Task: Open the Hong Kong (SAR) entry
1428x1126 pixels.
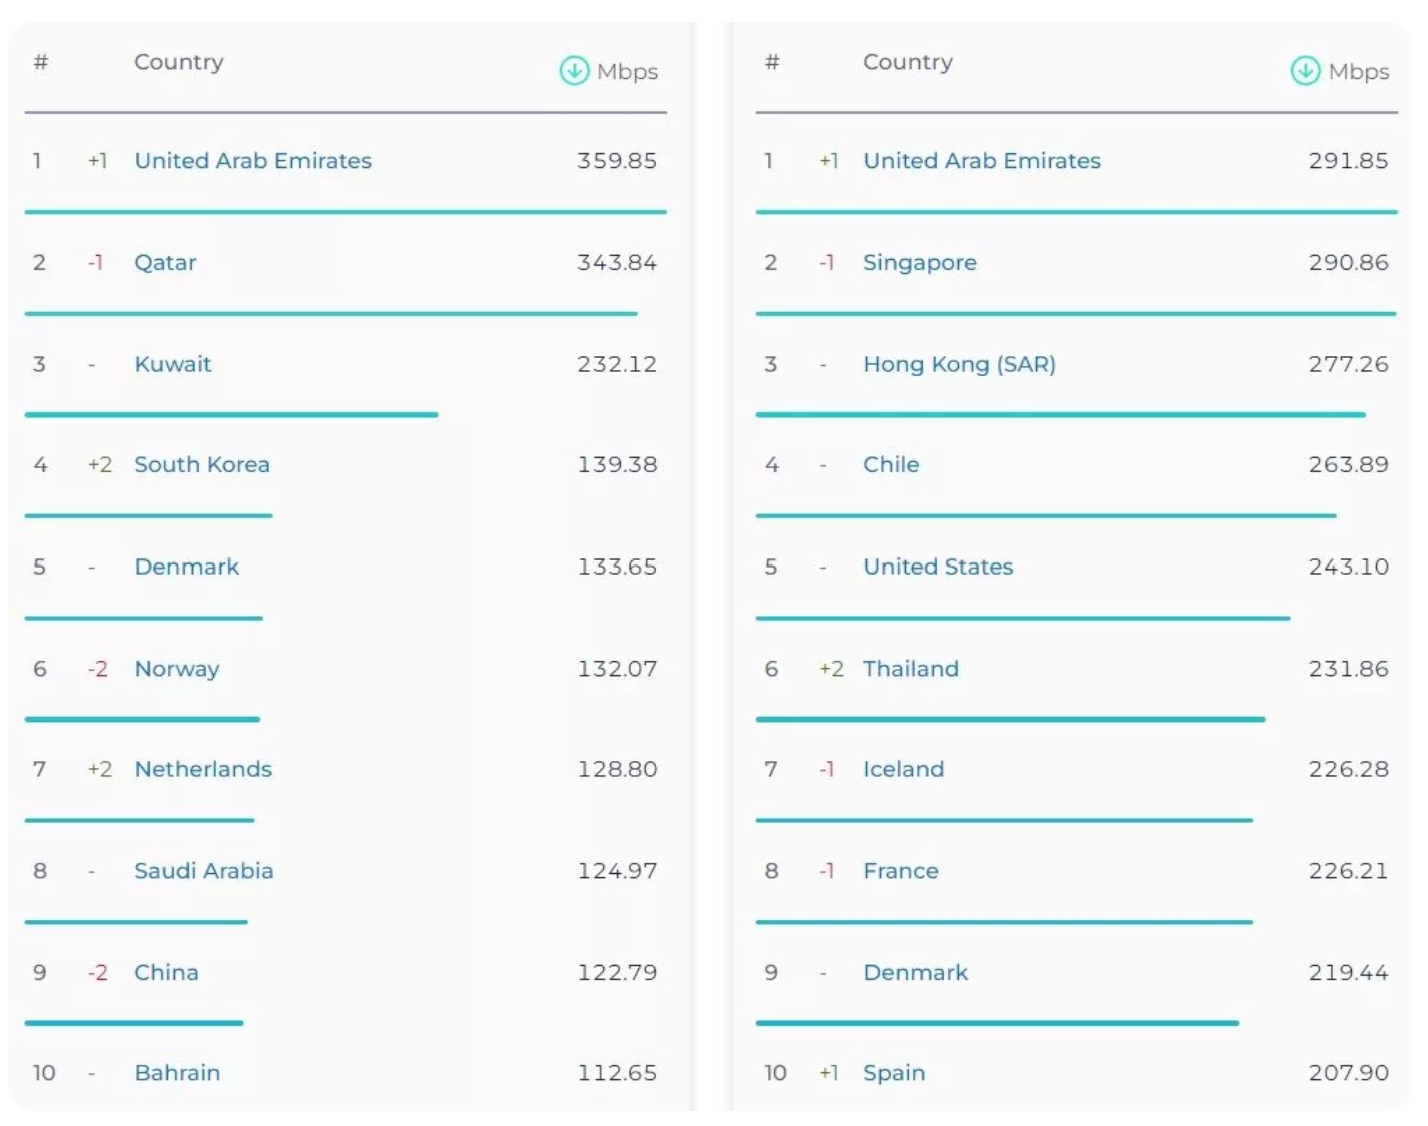Action: (959, 364)
